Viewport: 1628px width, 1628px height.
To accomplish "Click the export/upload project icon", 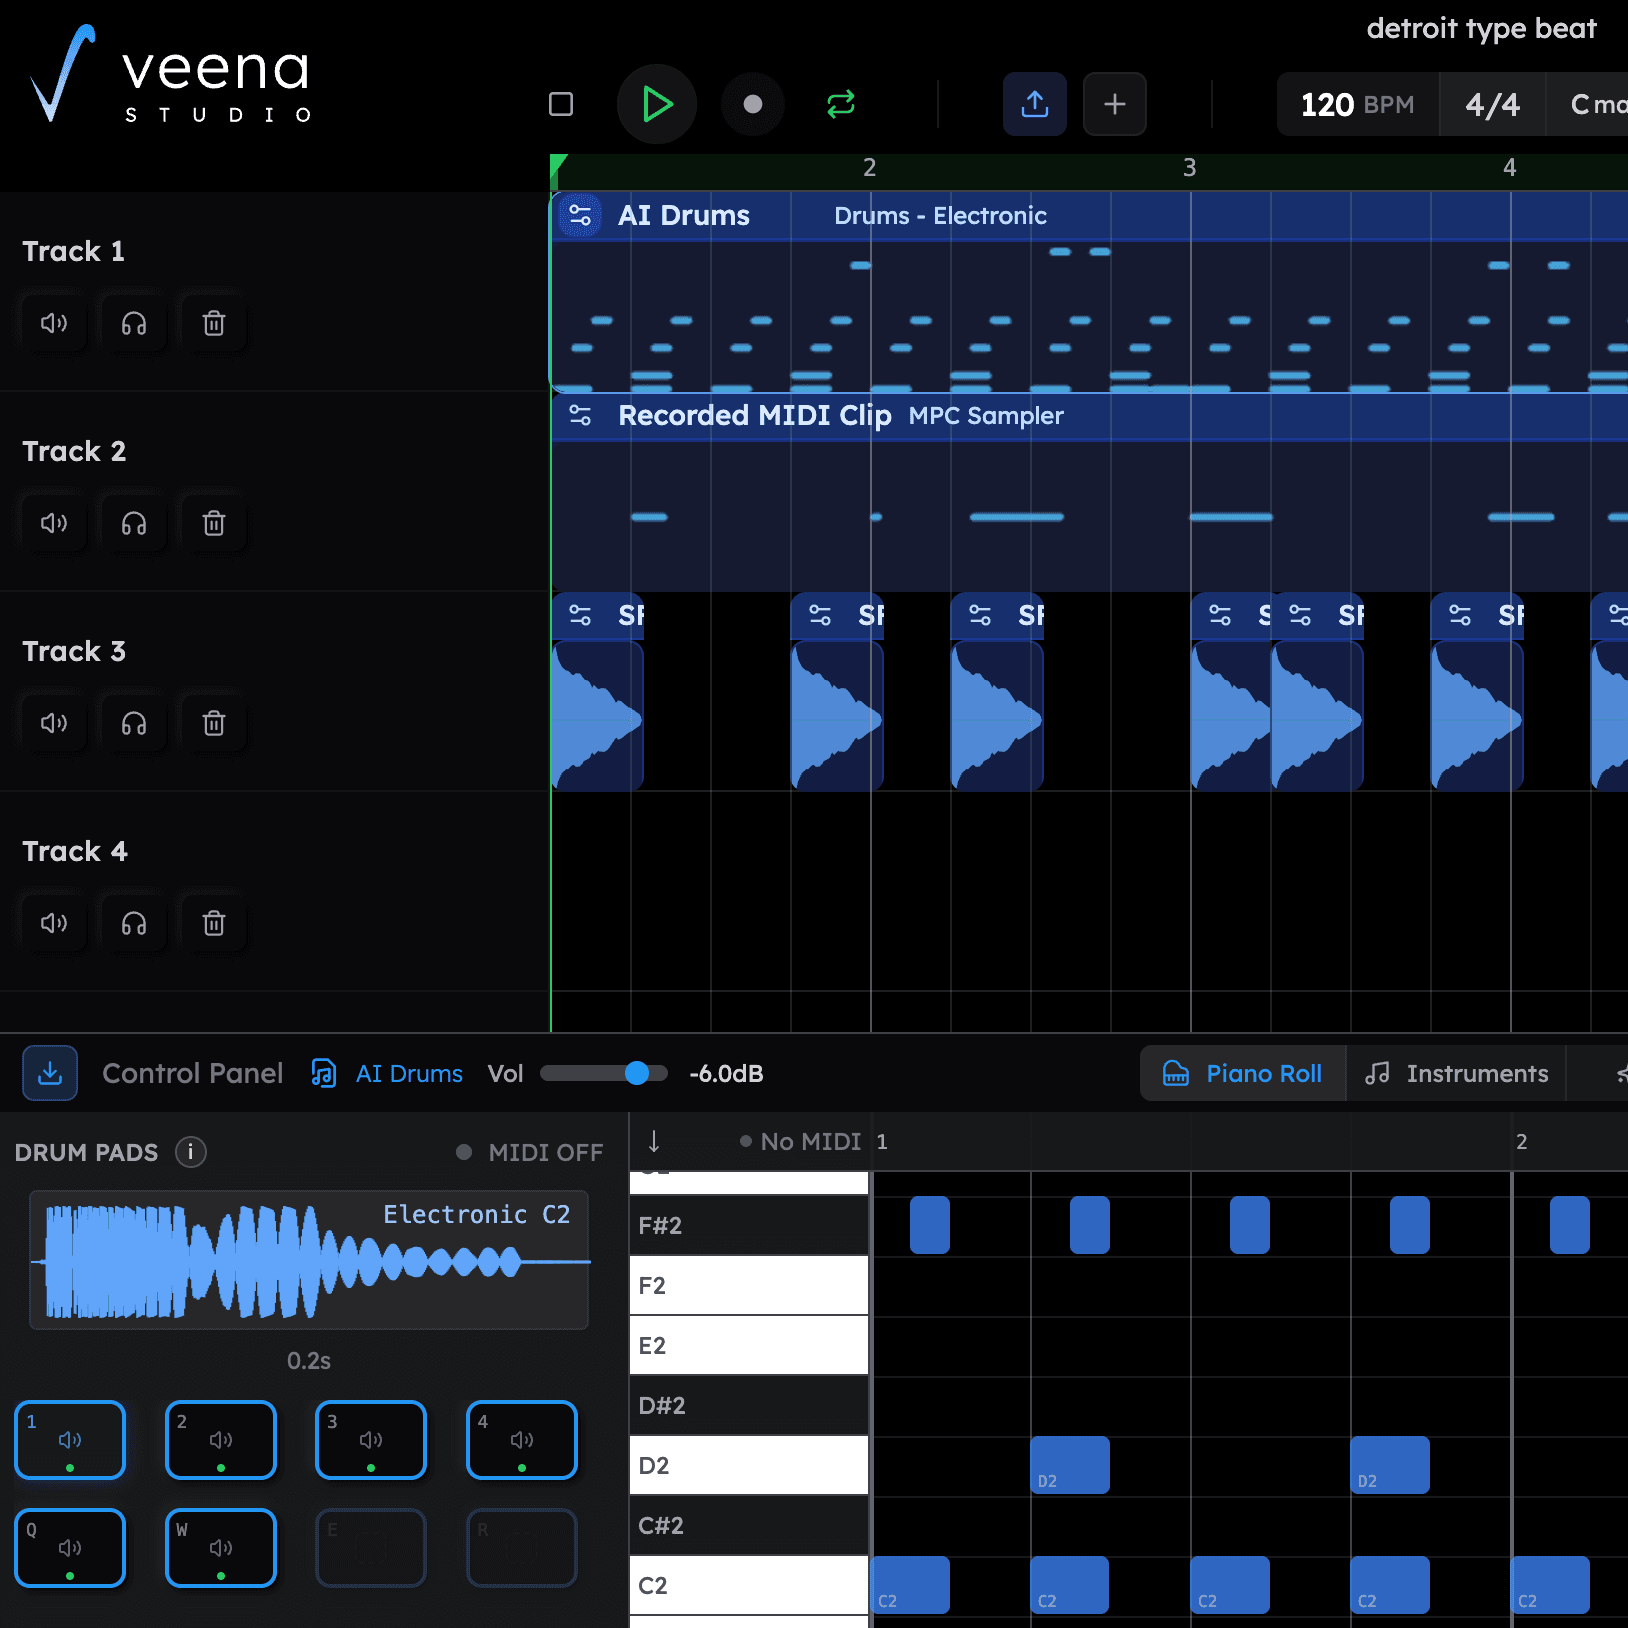I will coord(1035,103).
